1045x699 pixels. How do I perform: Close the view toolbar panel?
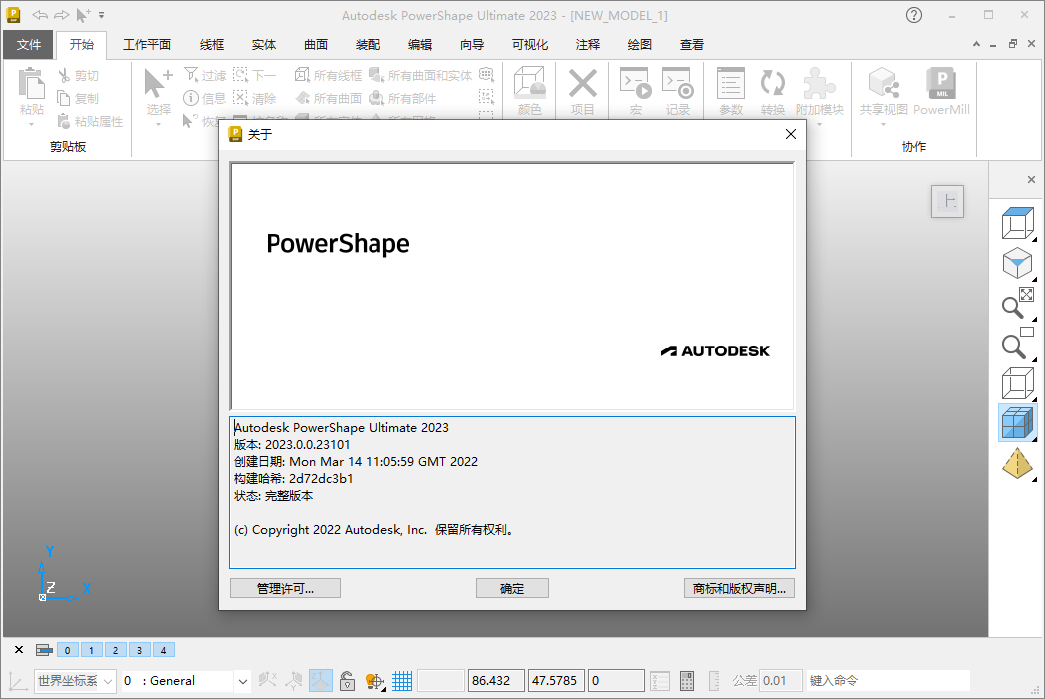(1031, 179)
